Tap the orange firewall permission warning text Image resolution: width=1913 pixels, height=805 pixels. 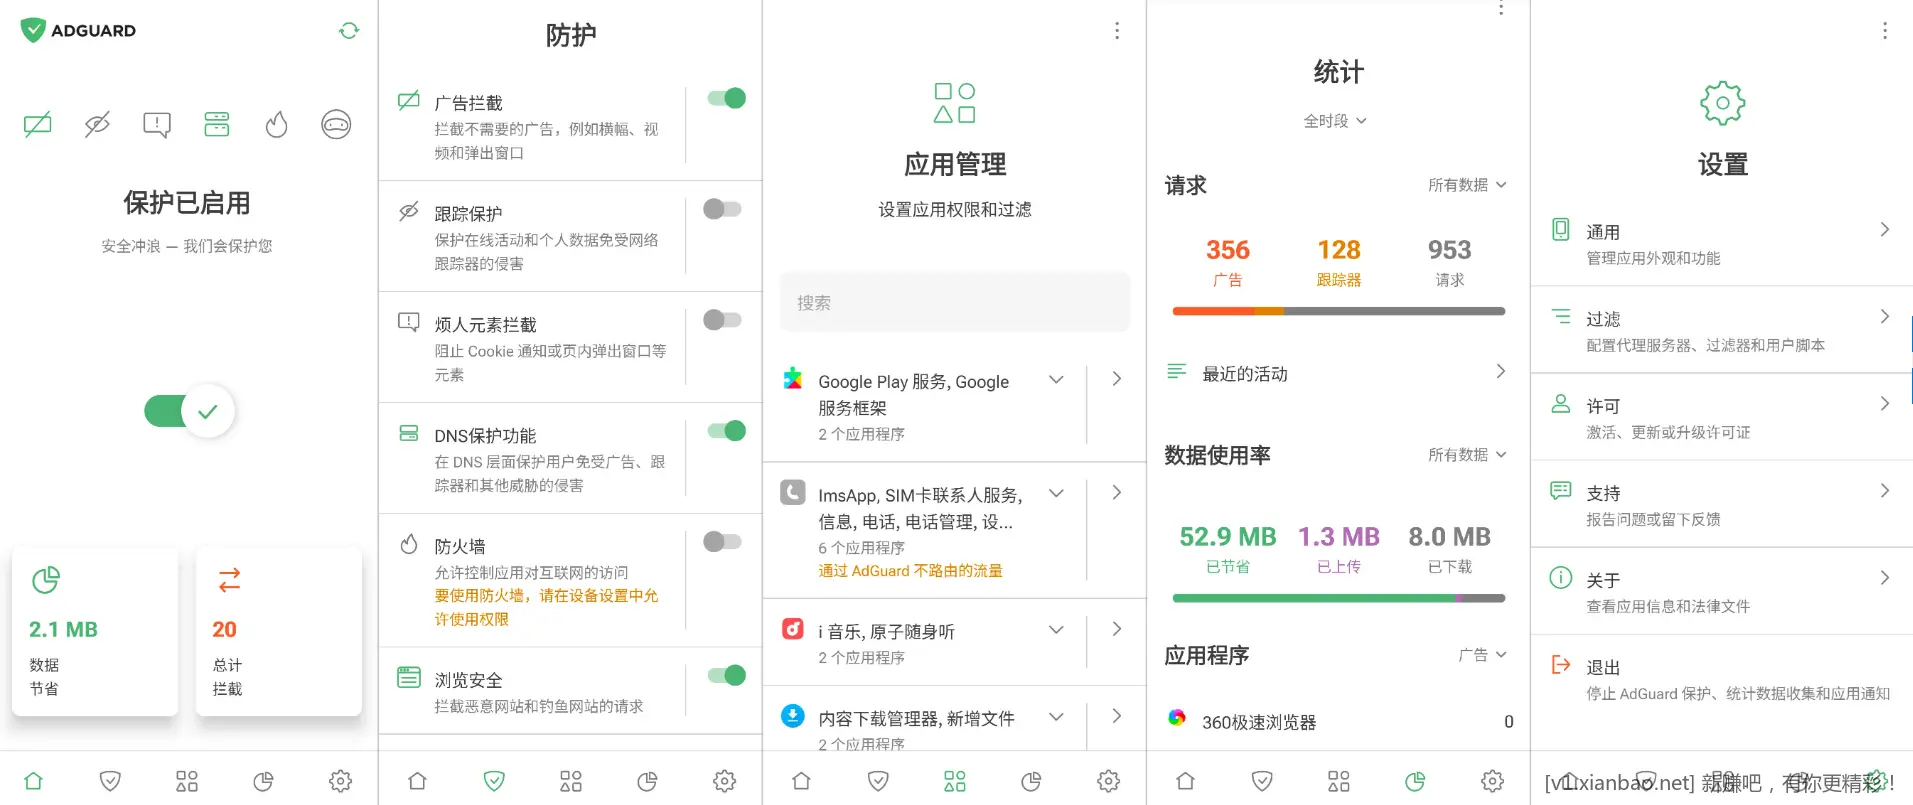tap(546, 607)
